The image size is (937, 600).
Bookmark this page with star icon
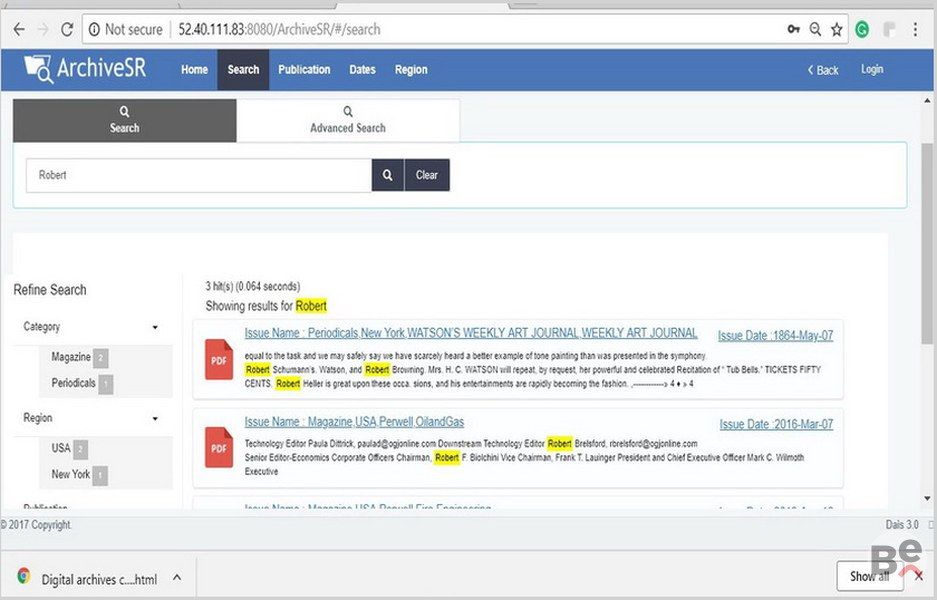[836, 29]
